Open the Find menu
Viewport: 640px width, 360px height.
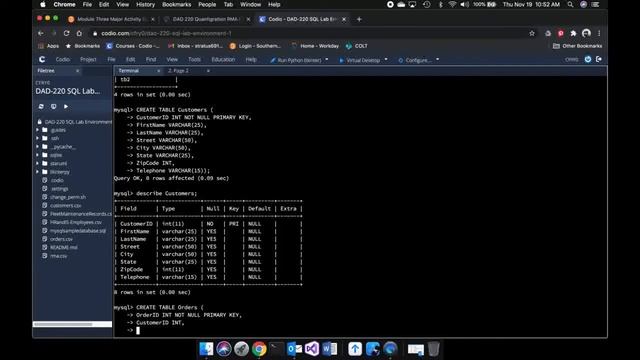[151, 59]
